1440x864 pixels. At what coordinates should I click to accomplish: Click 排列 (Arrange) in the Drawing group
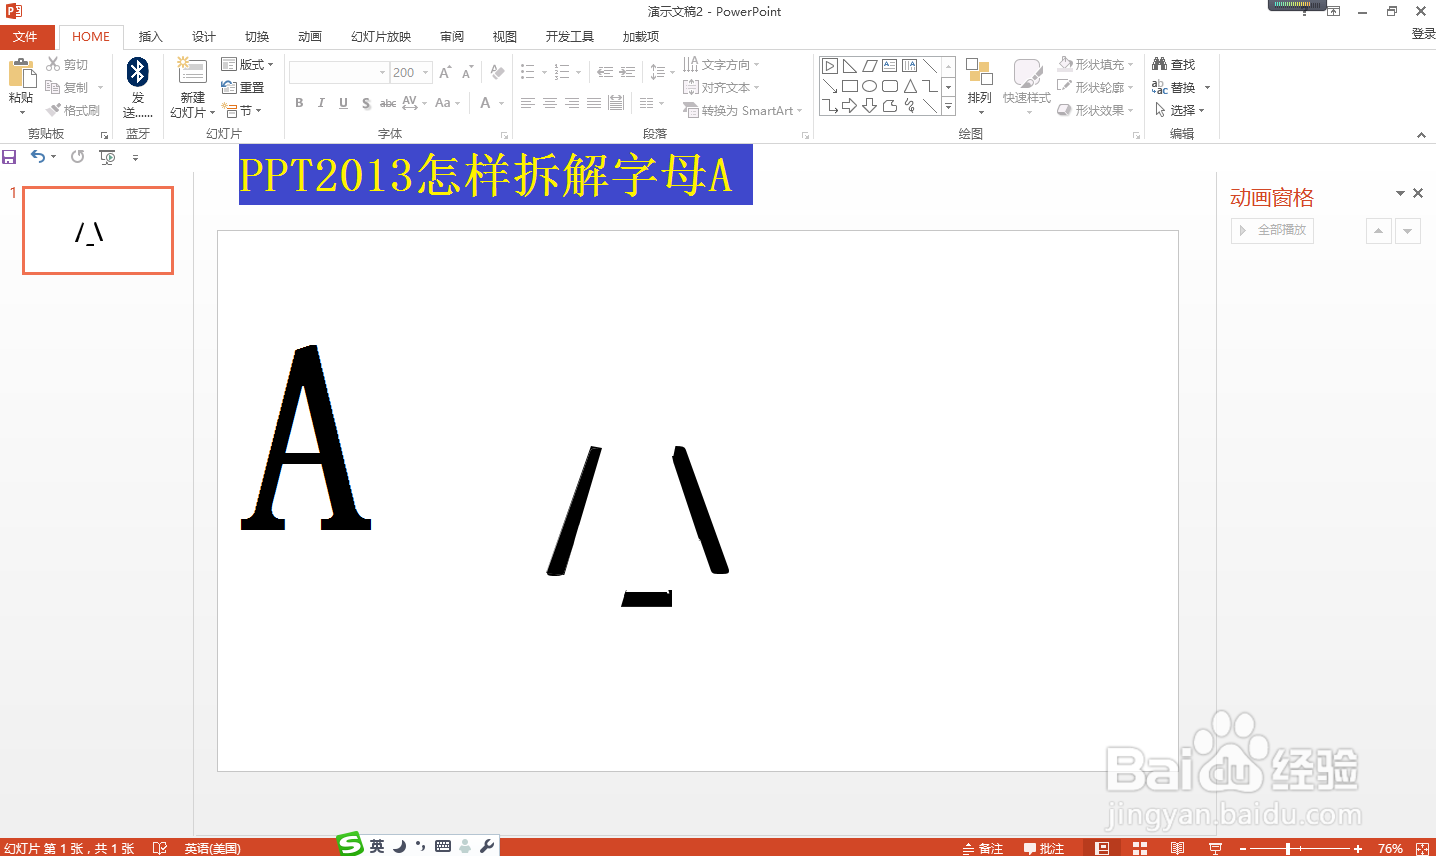coord(979,85)
